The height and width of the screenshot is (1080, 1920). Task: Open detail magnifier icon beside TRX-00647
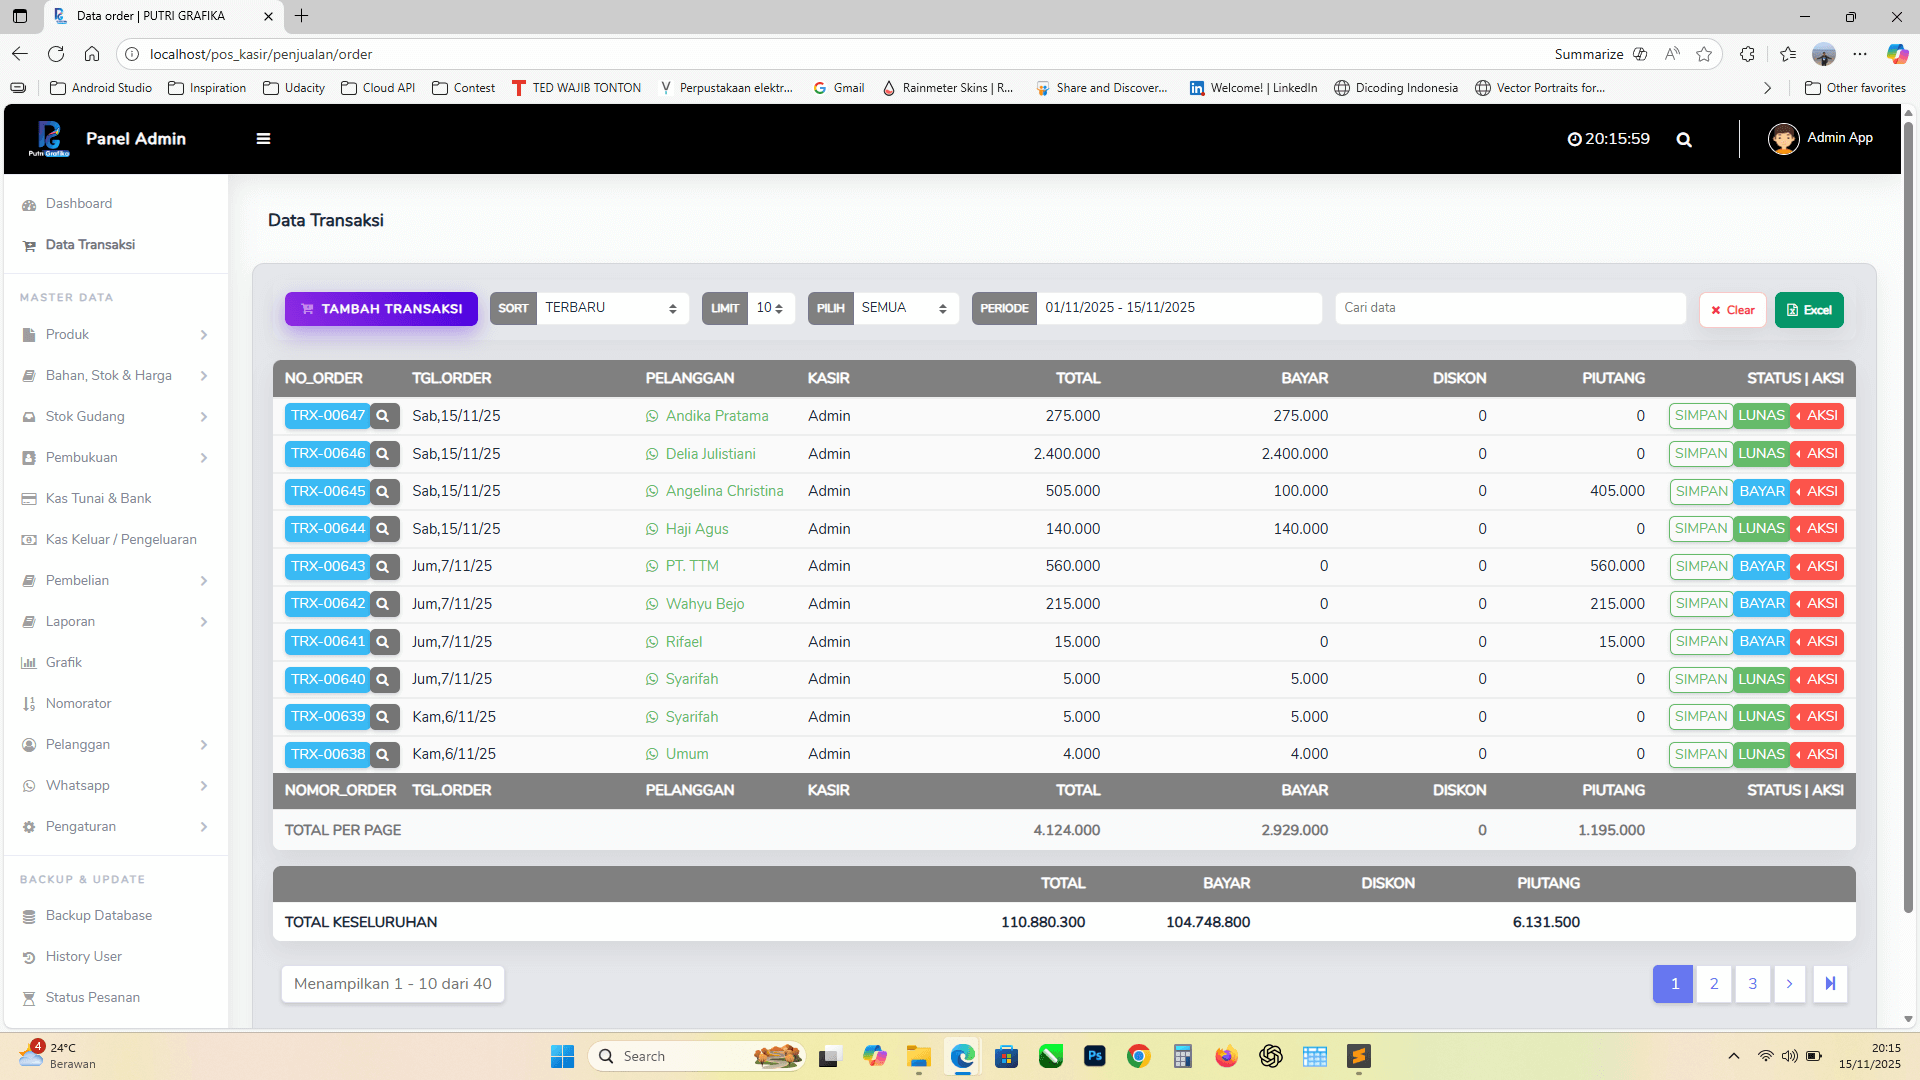click(x=383, y=416)
